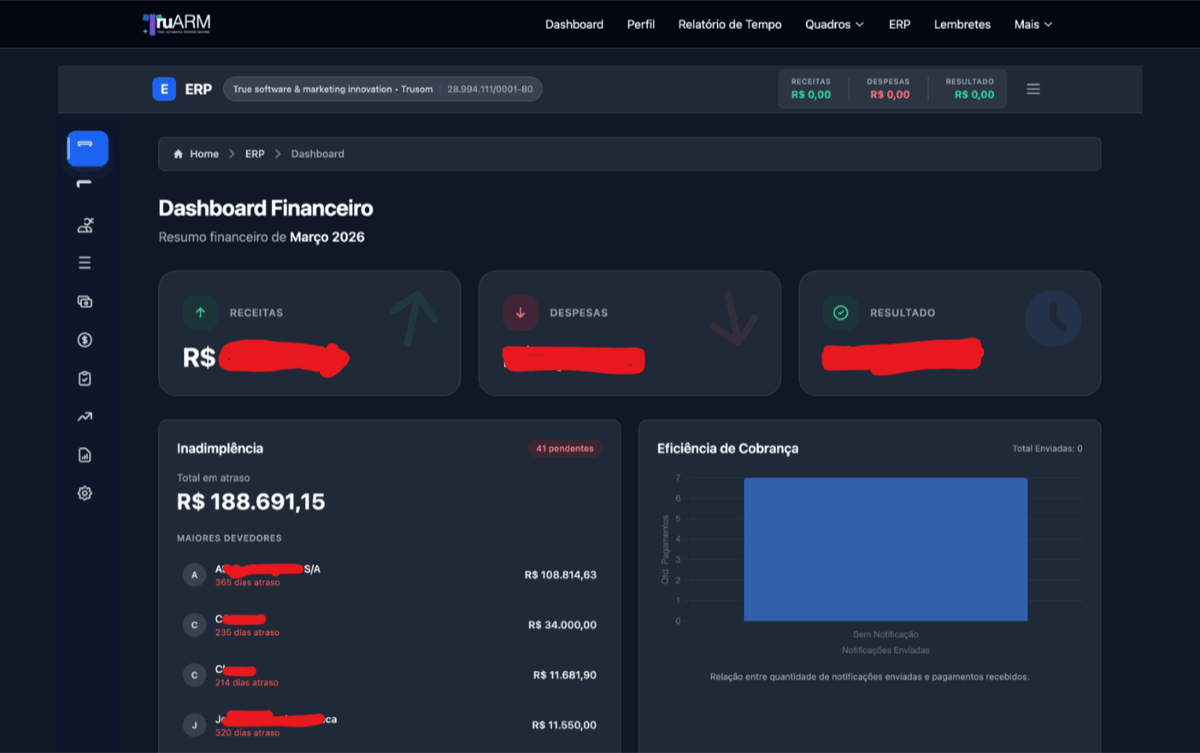Open ERP in the top navigation bar
Viewport: 1200px width, 753px height.
(899, 24)
